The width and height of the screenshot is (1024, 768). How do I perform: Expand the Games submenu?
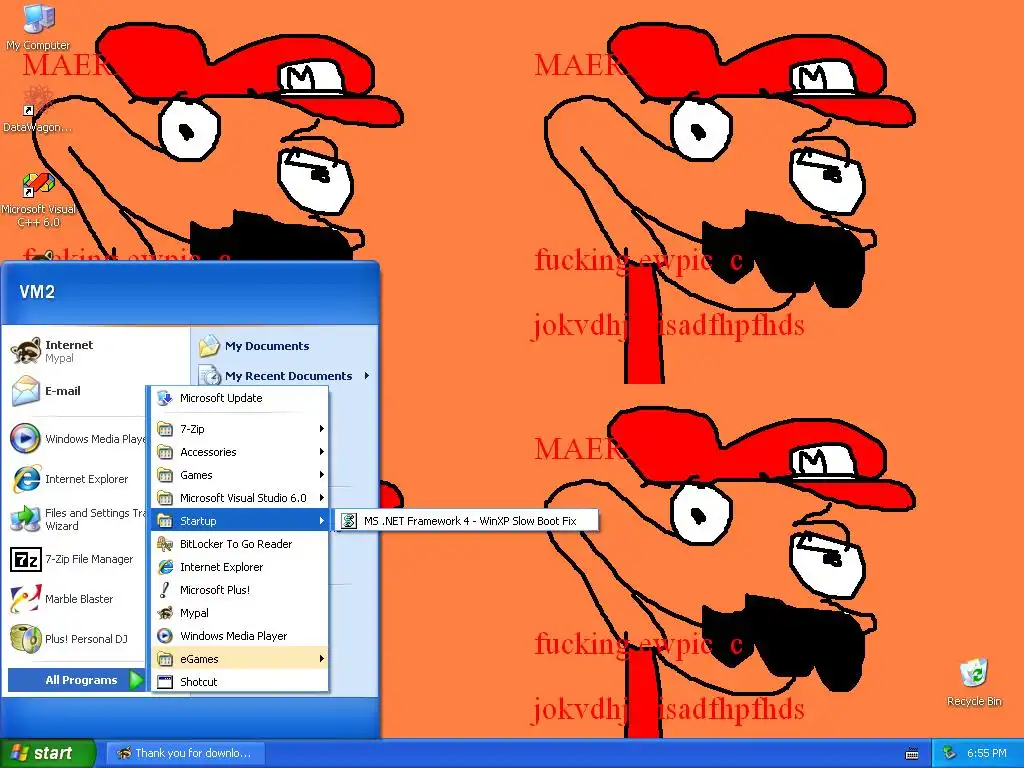(x=240, y=475)
